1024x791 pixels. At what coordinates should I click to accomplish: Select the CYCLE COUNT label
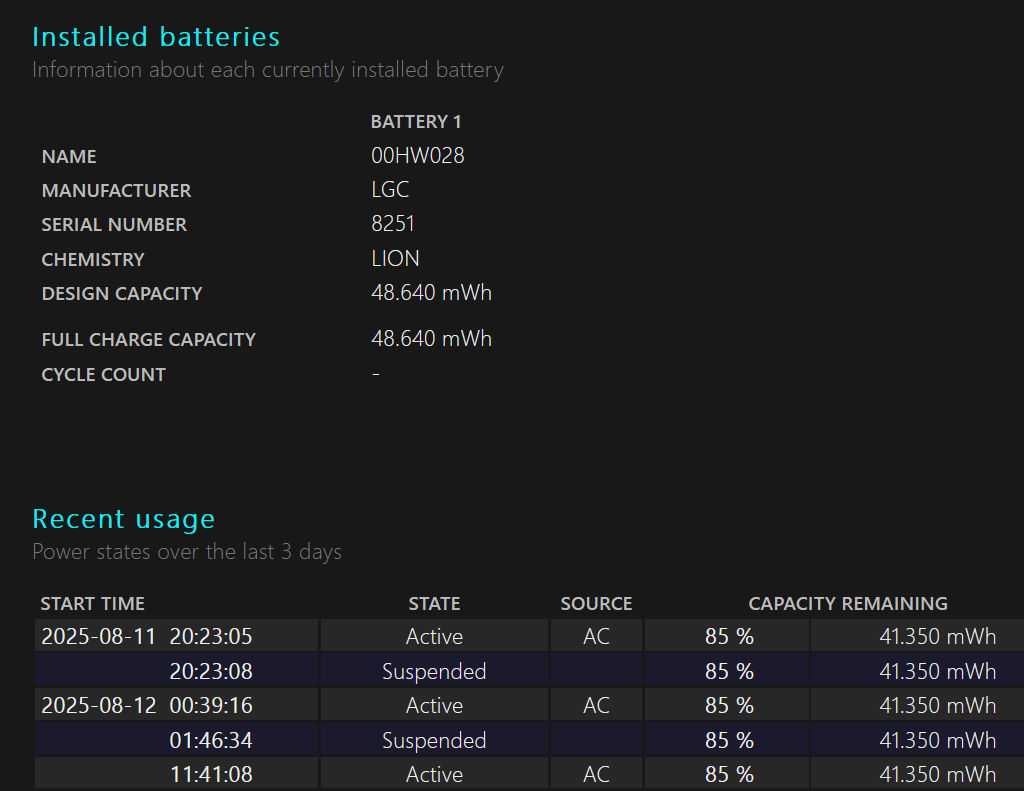[x=104, y=375]
